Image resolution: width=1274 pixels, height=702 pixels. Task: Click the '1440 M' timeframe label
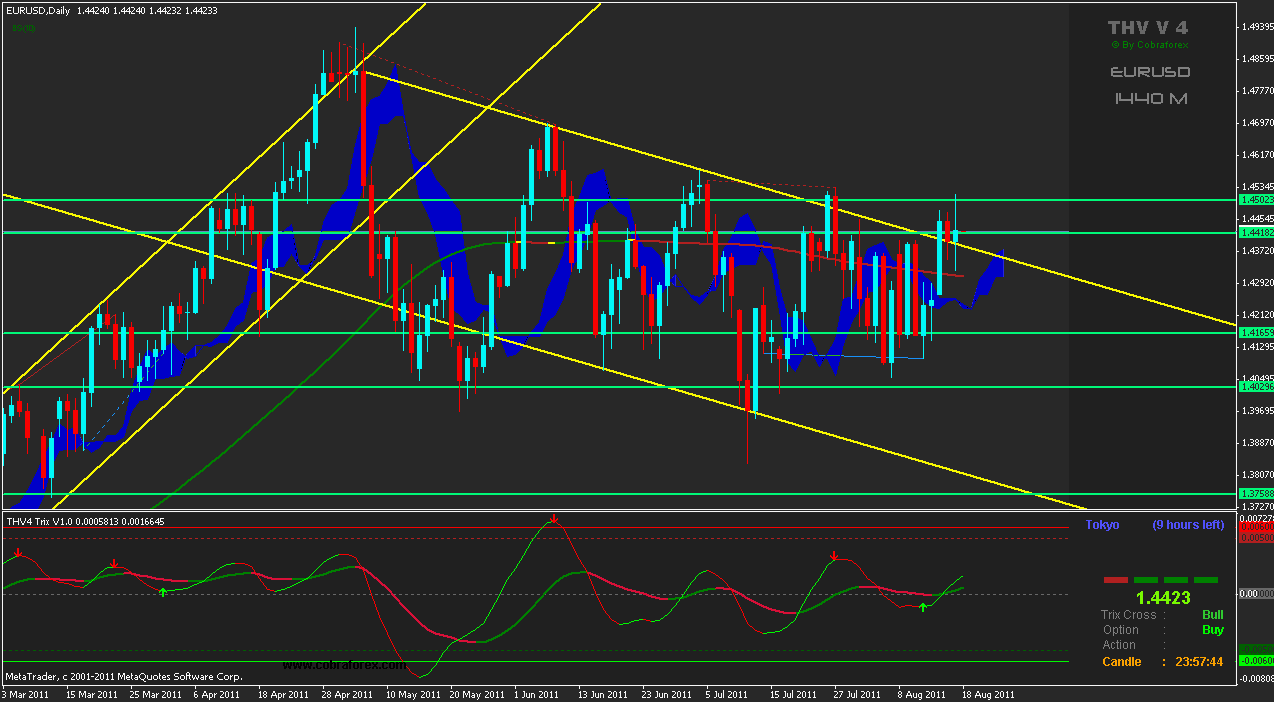pyautogui.click(x=1150, y=98)
